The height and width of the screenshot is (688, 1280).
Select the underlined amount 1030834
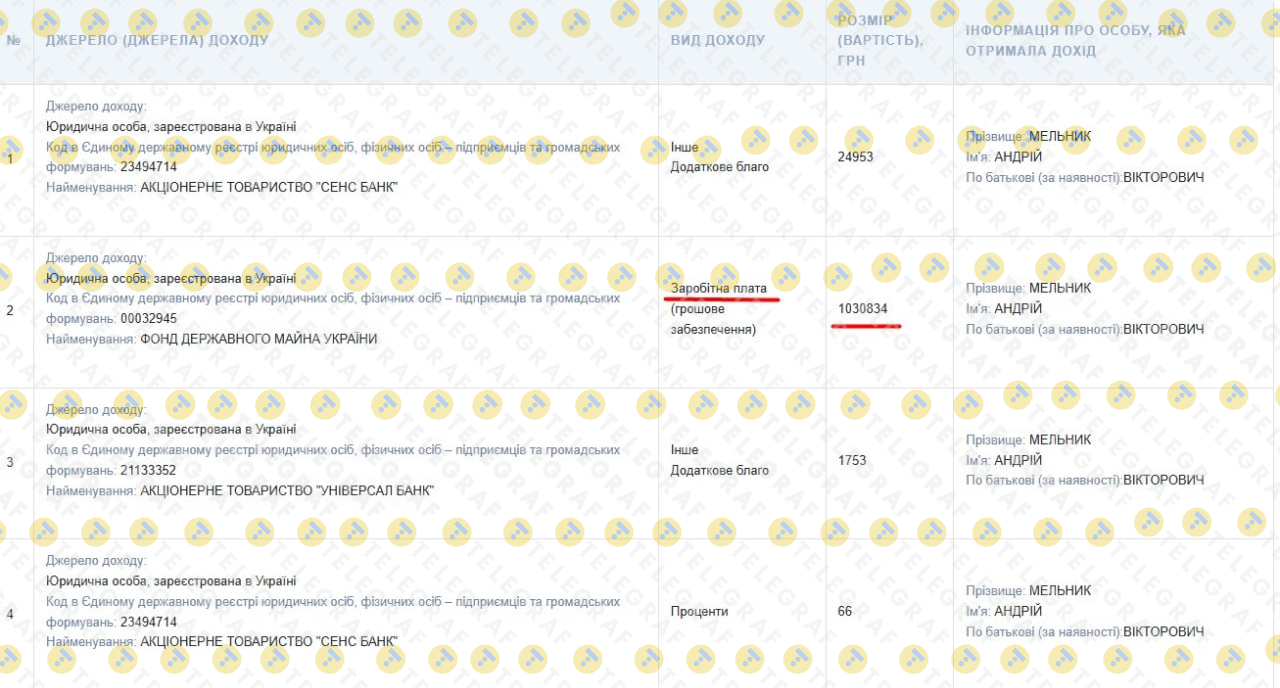[x=862, y=309]
